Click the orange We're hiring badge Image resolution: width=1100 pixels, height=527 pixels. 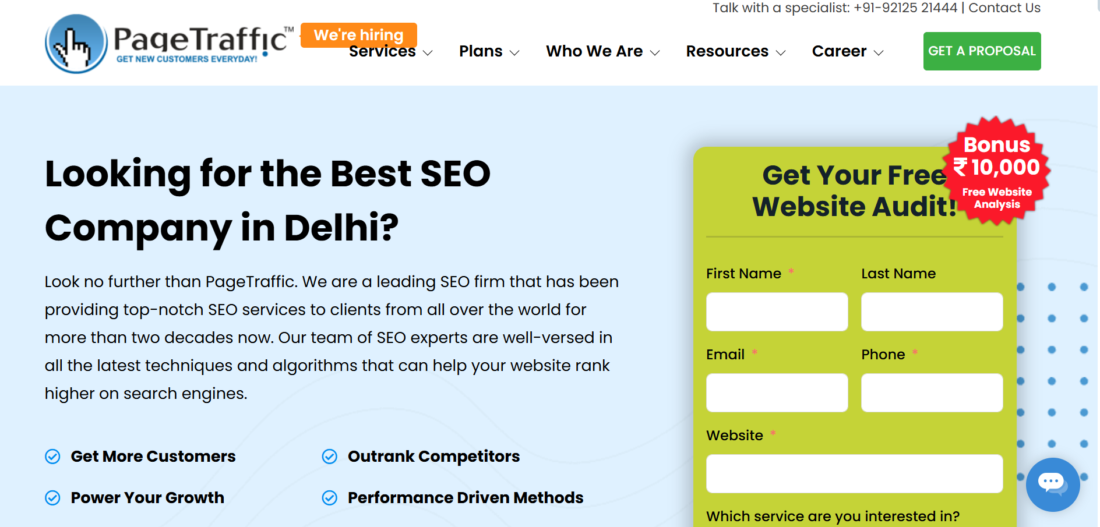[x=358, y=35]
